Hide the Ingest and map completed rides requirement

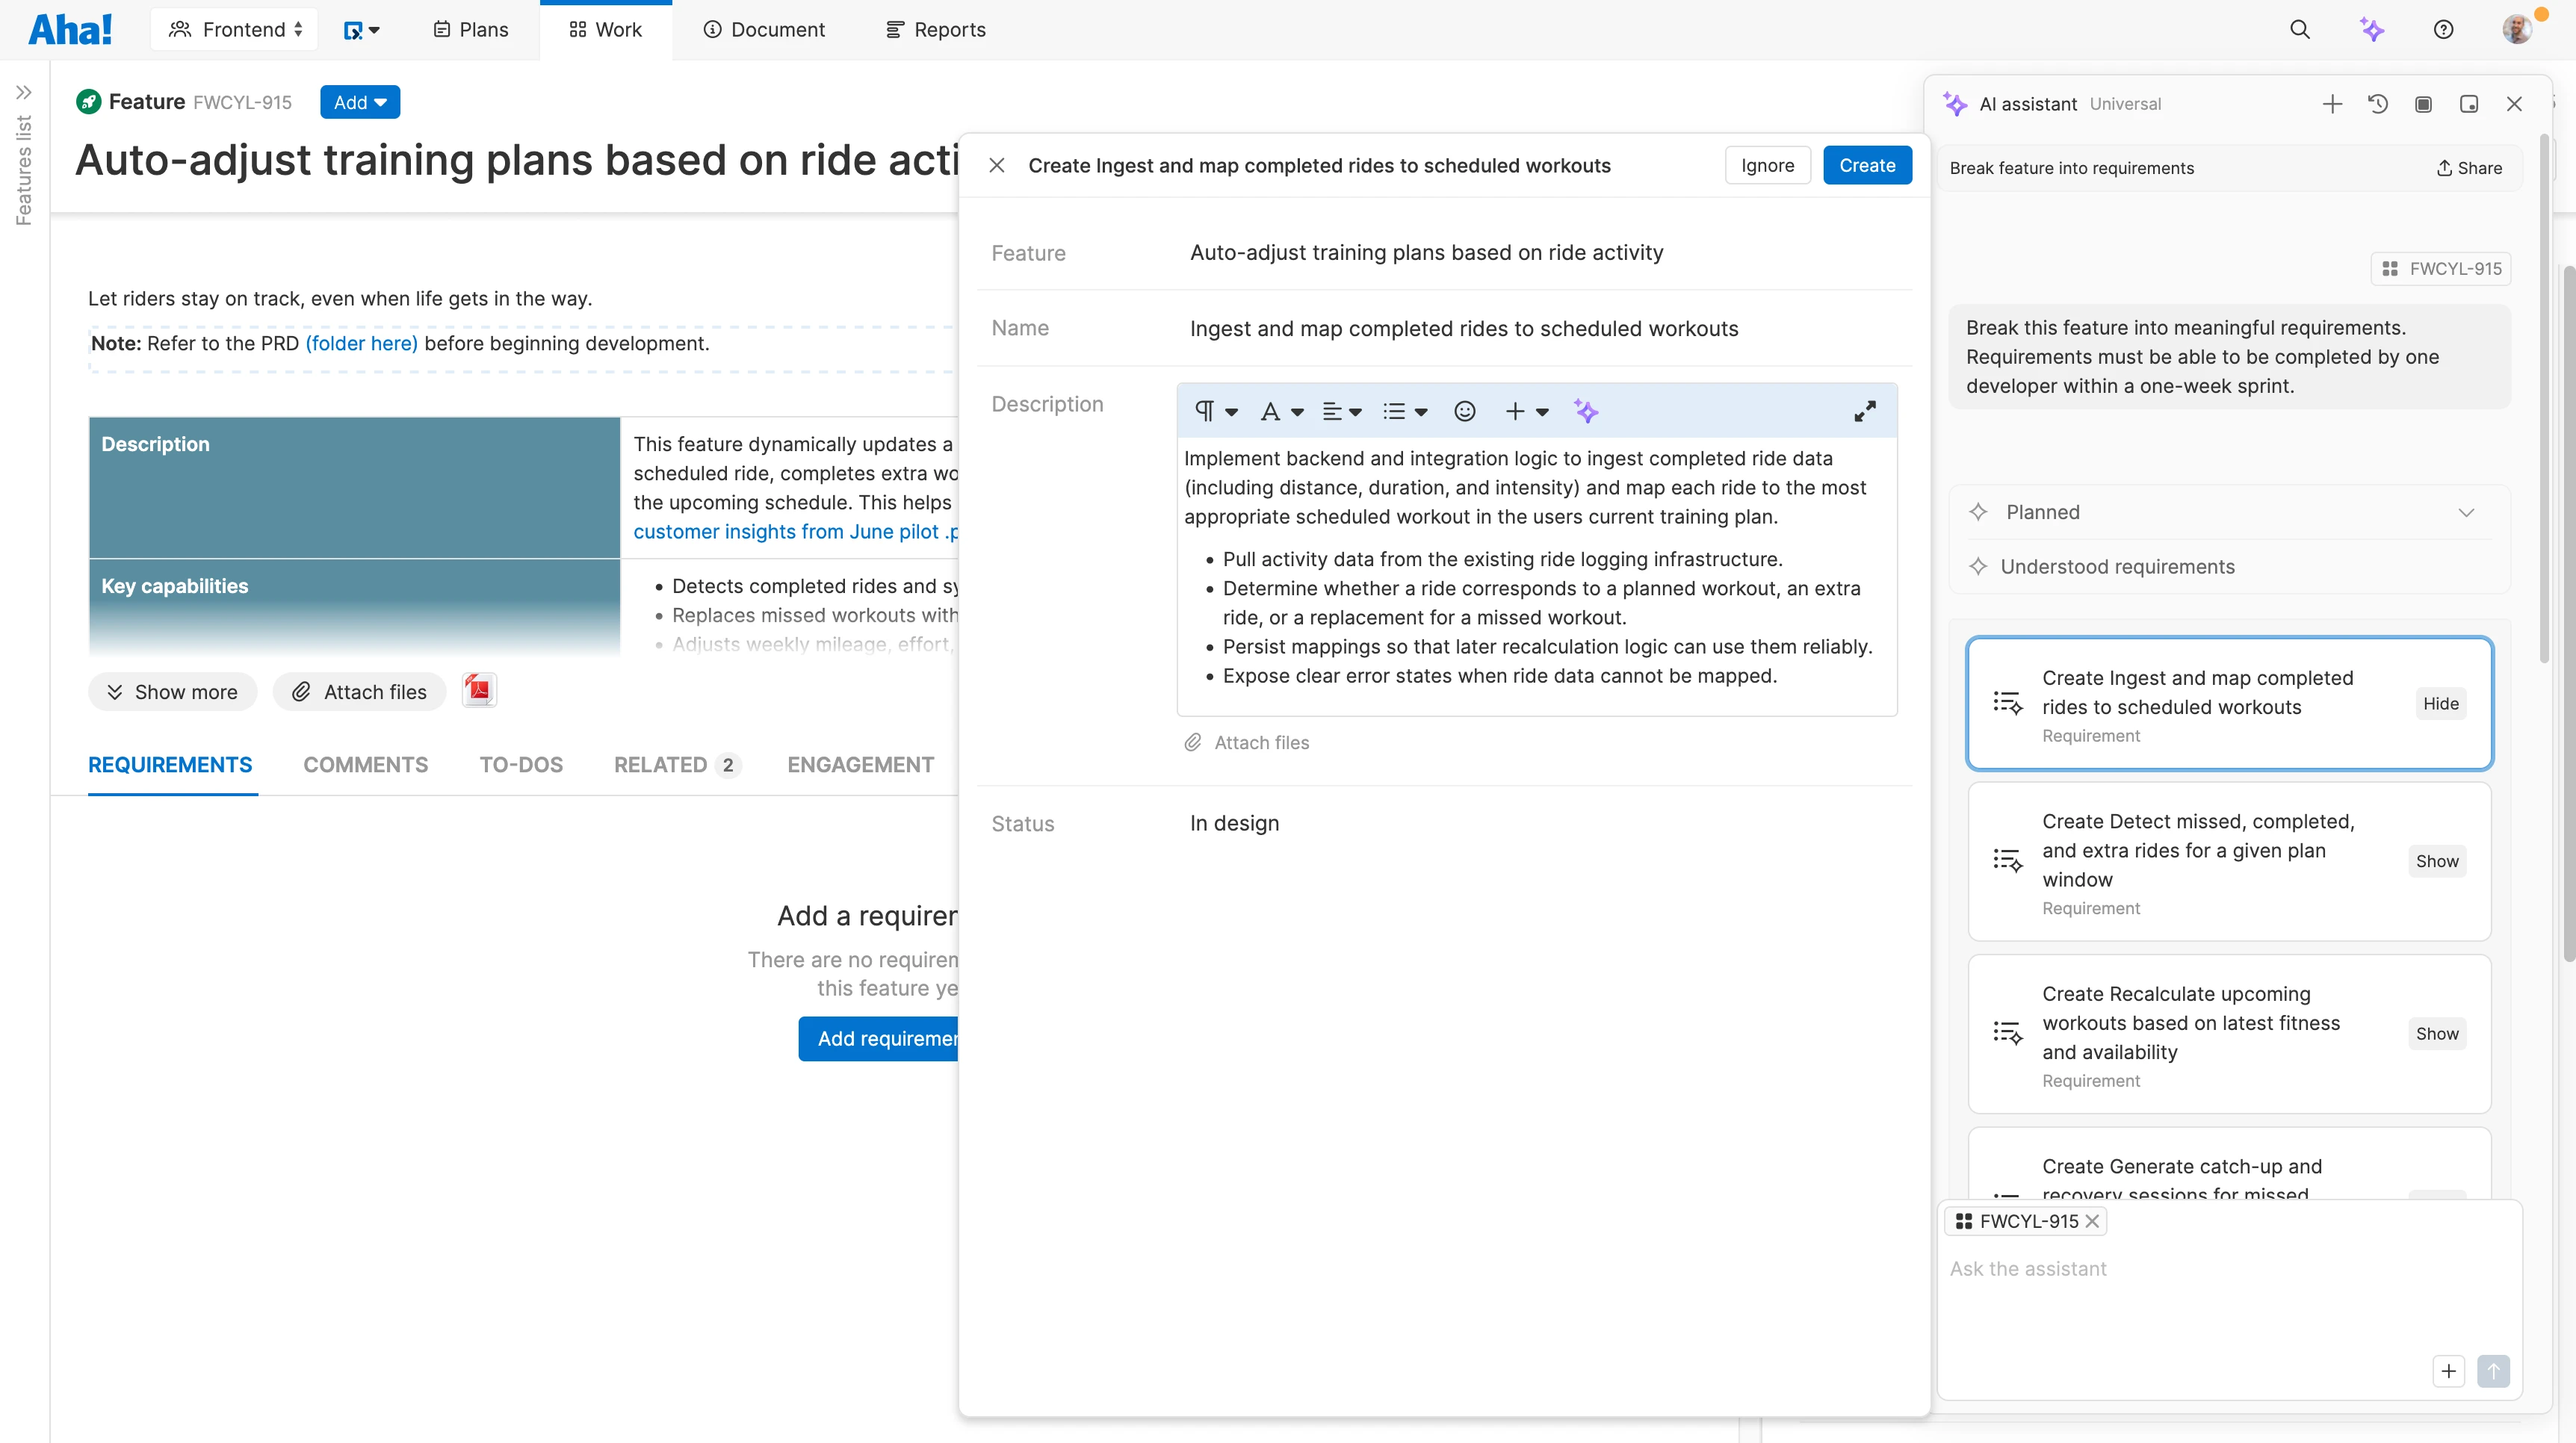pyautogui.click(x=2440, y=703)
